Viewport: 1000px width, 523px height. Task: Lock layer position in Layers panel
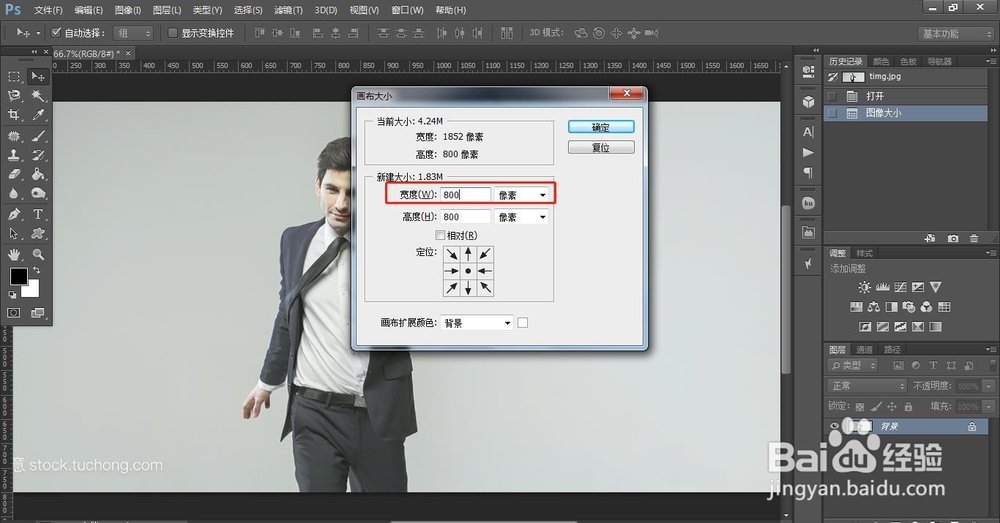pos(892,406)
